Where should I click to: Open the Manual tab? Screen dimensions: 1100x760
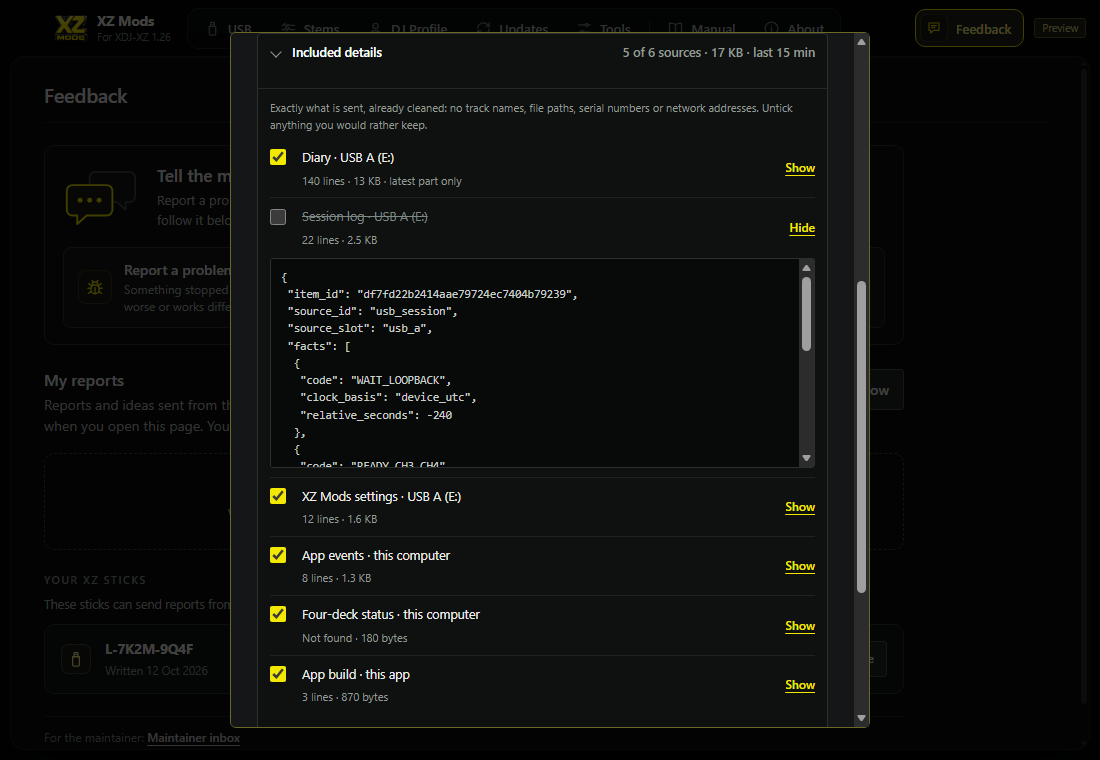point(702,29)
